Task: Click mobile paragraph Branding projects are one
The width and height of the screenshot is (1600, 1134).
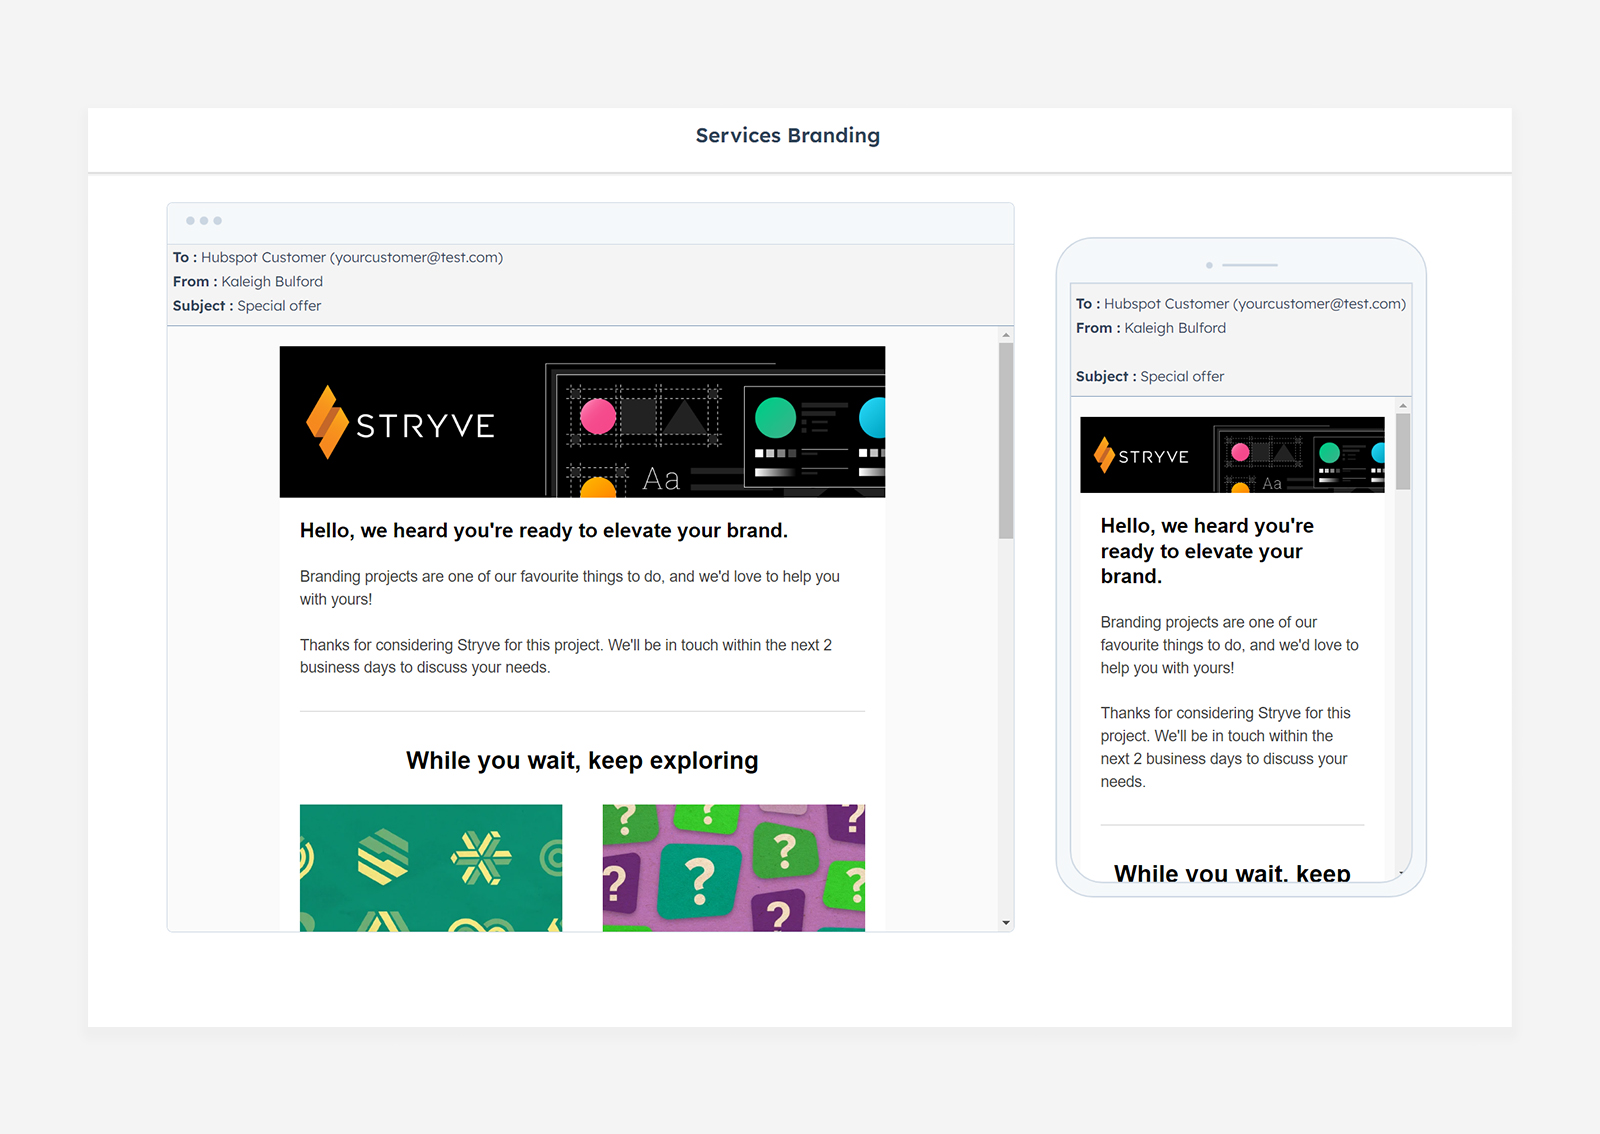Action: [x=1230, y=645]
